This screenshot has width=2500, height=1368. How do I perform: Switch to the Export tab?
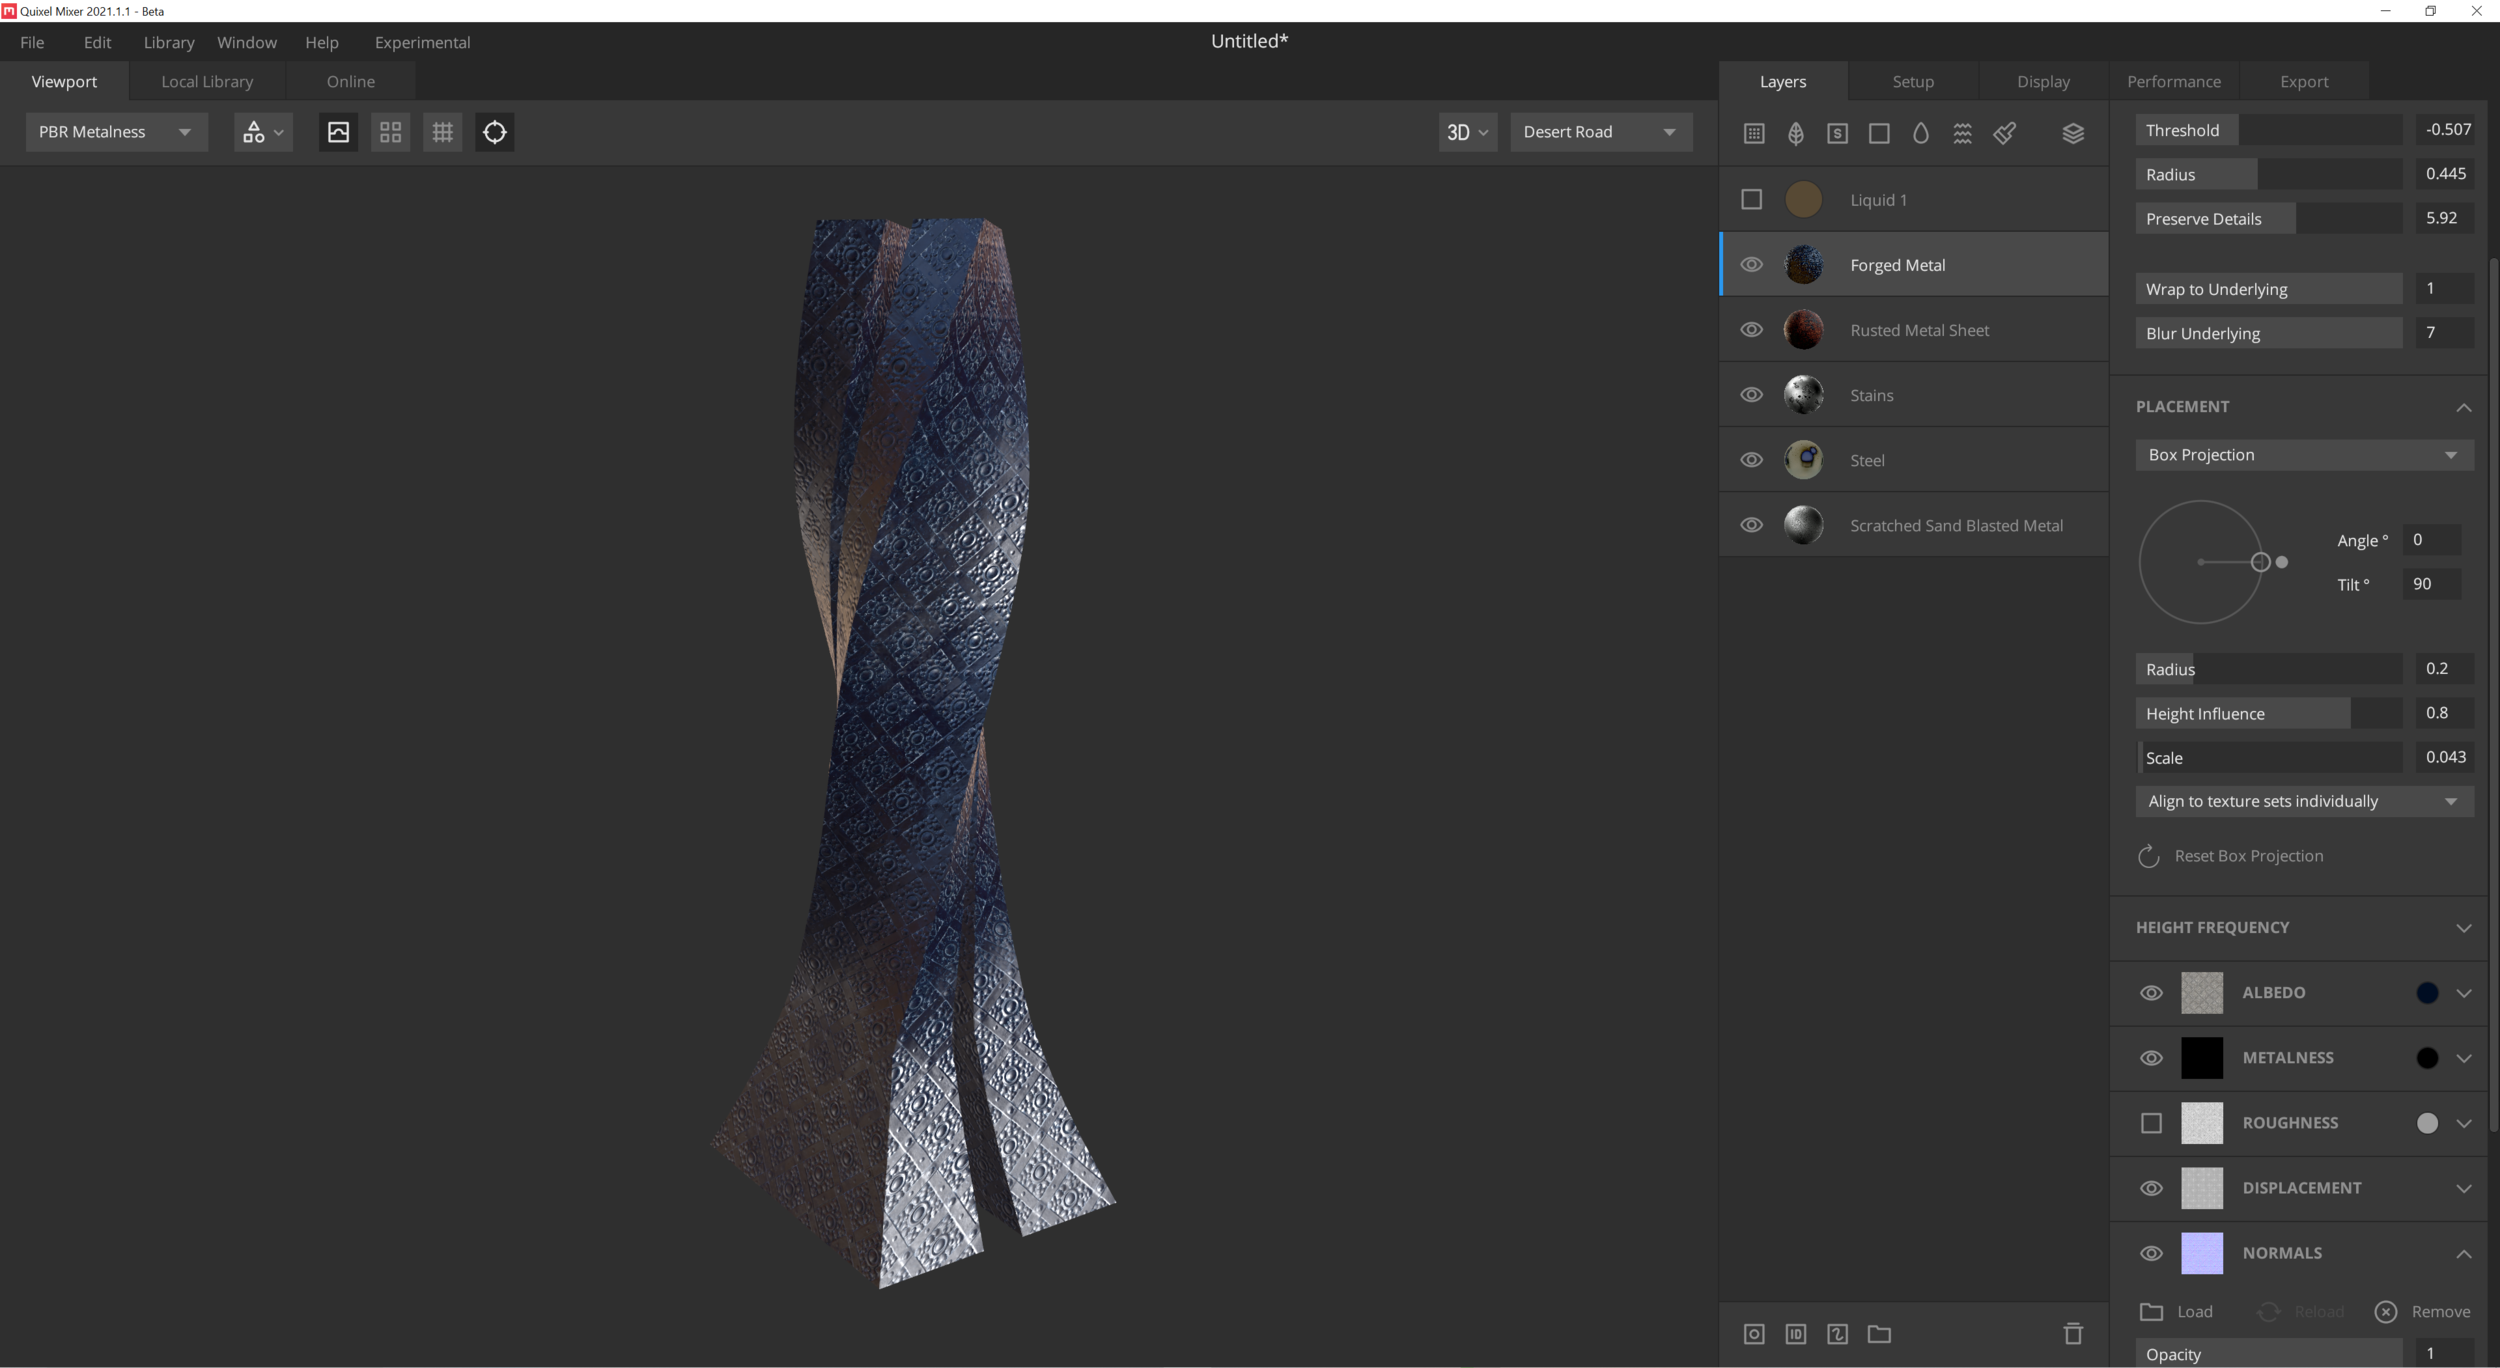[x=2303, y=82]
